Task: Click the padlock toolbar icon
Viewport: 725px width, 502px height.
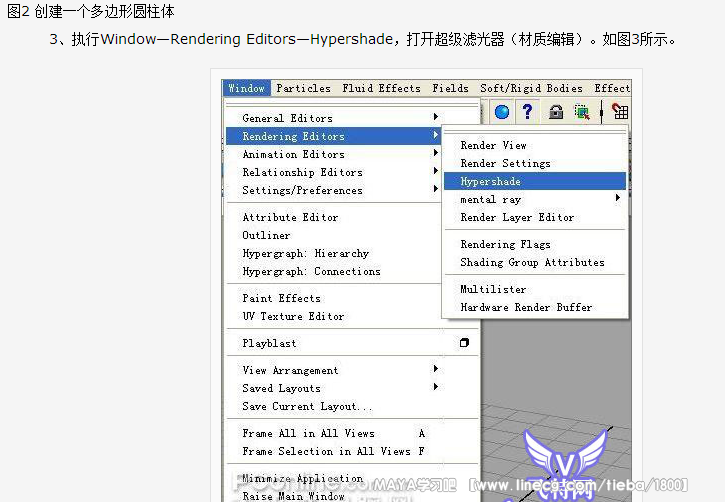Action: (556, 112)
